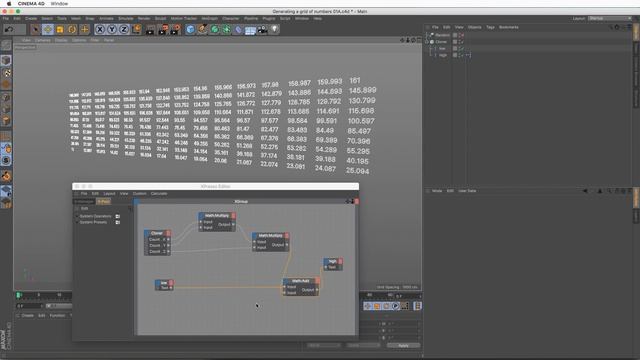
Task: Toggle the Random object's enable mark
Action: tap(462, 35)
